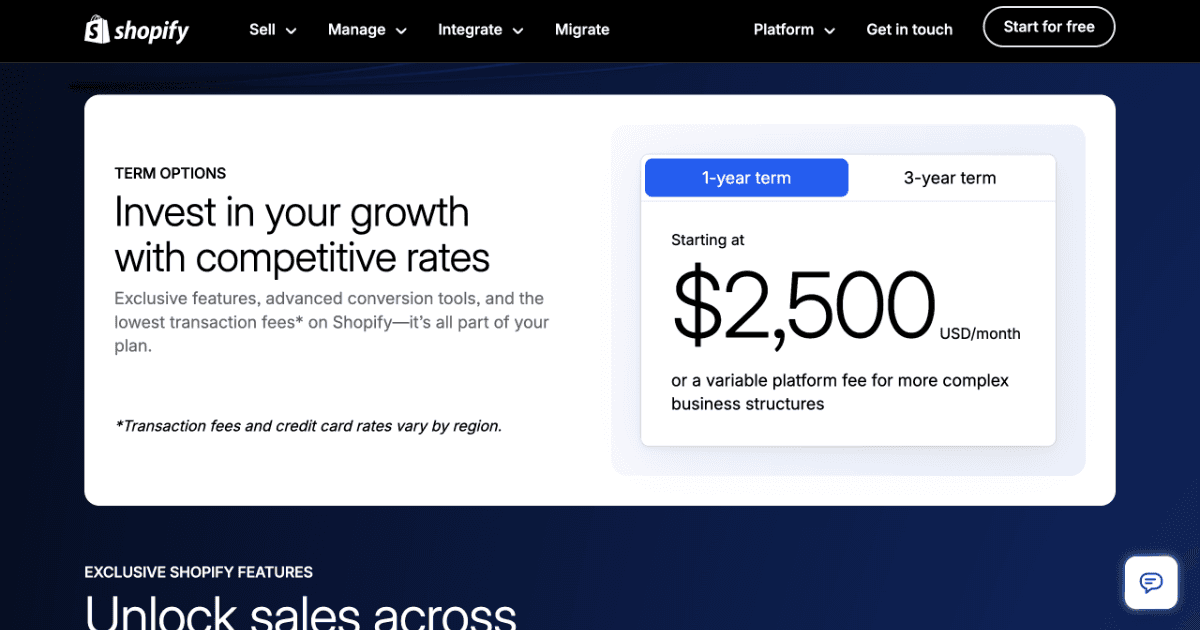Click the Starting at label
The image size is (1200, 630).
tap(708, 240)
